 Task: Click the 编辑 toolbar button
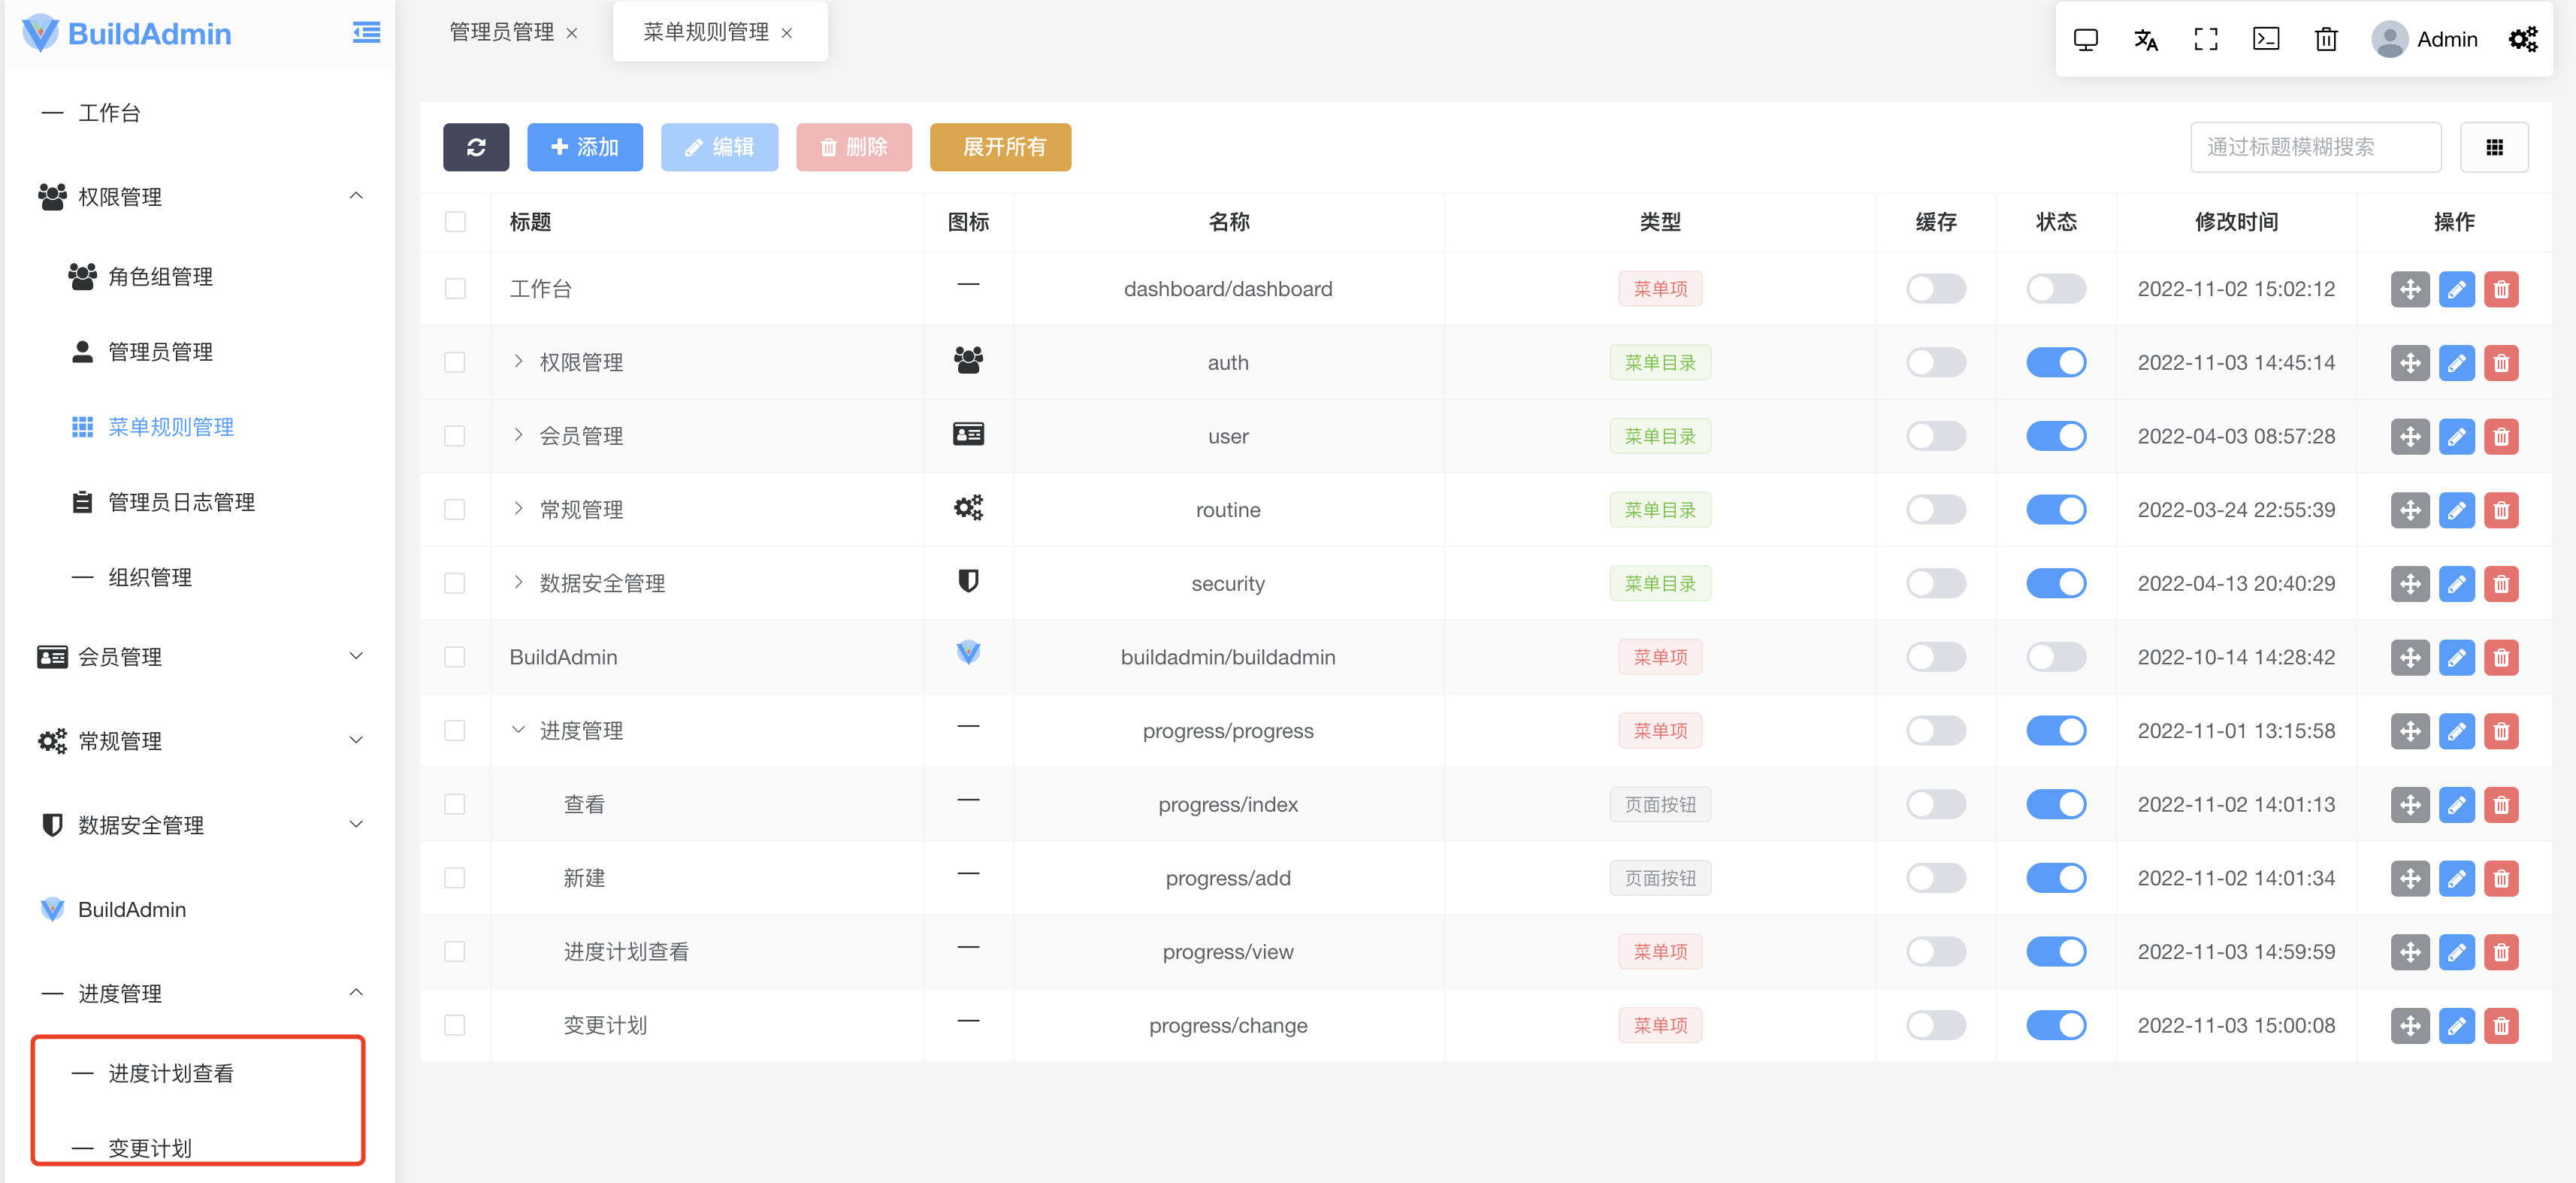pyautogui.click(x=719, y=147)
